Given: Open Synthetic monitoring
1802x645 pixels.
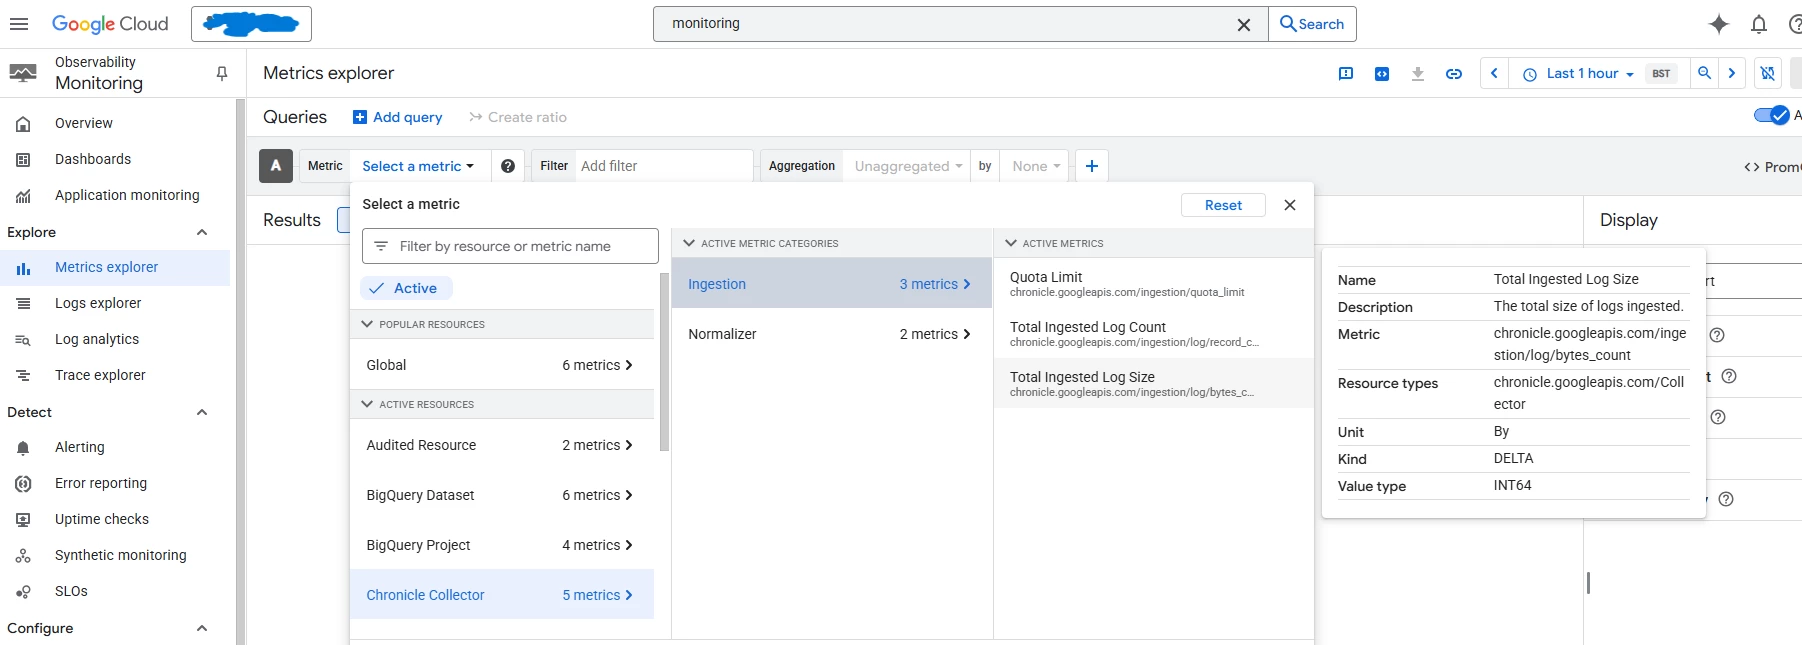Looking at the screenshot, I should 115,555.
